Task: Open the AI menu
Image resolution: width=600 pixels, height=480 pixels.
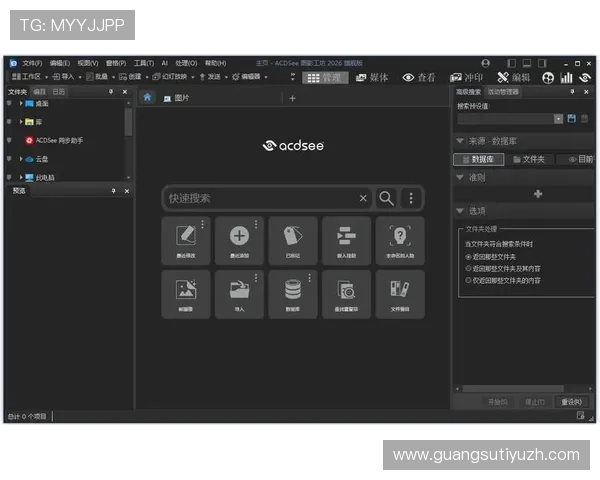Action: (x=165, y=63)
